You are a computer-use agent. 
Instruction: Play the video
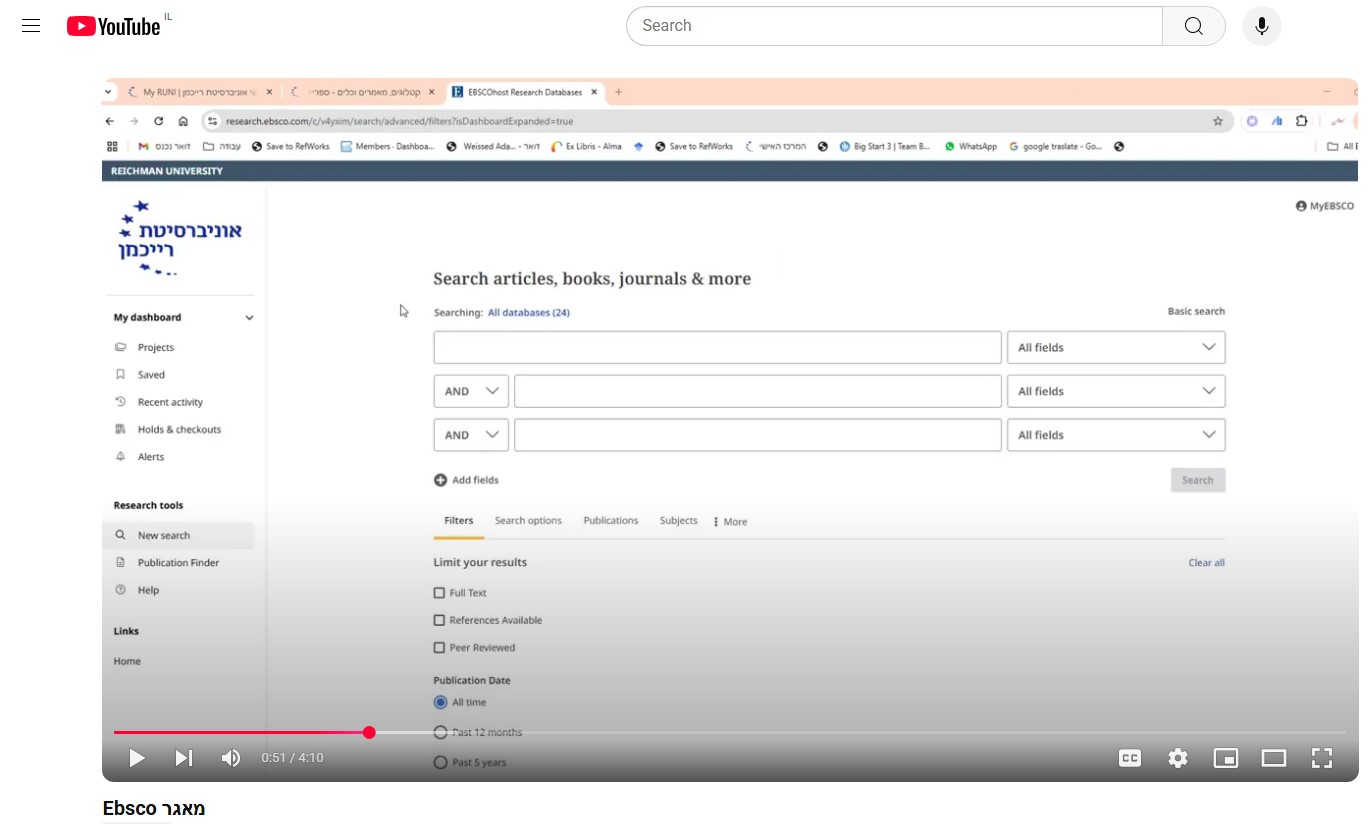tap(137, 758)
